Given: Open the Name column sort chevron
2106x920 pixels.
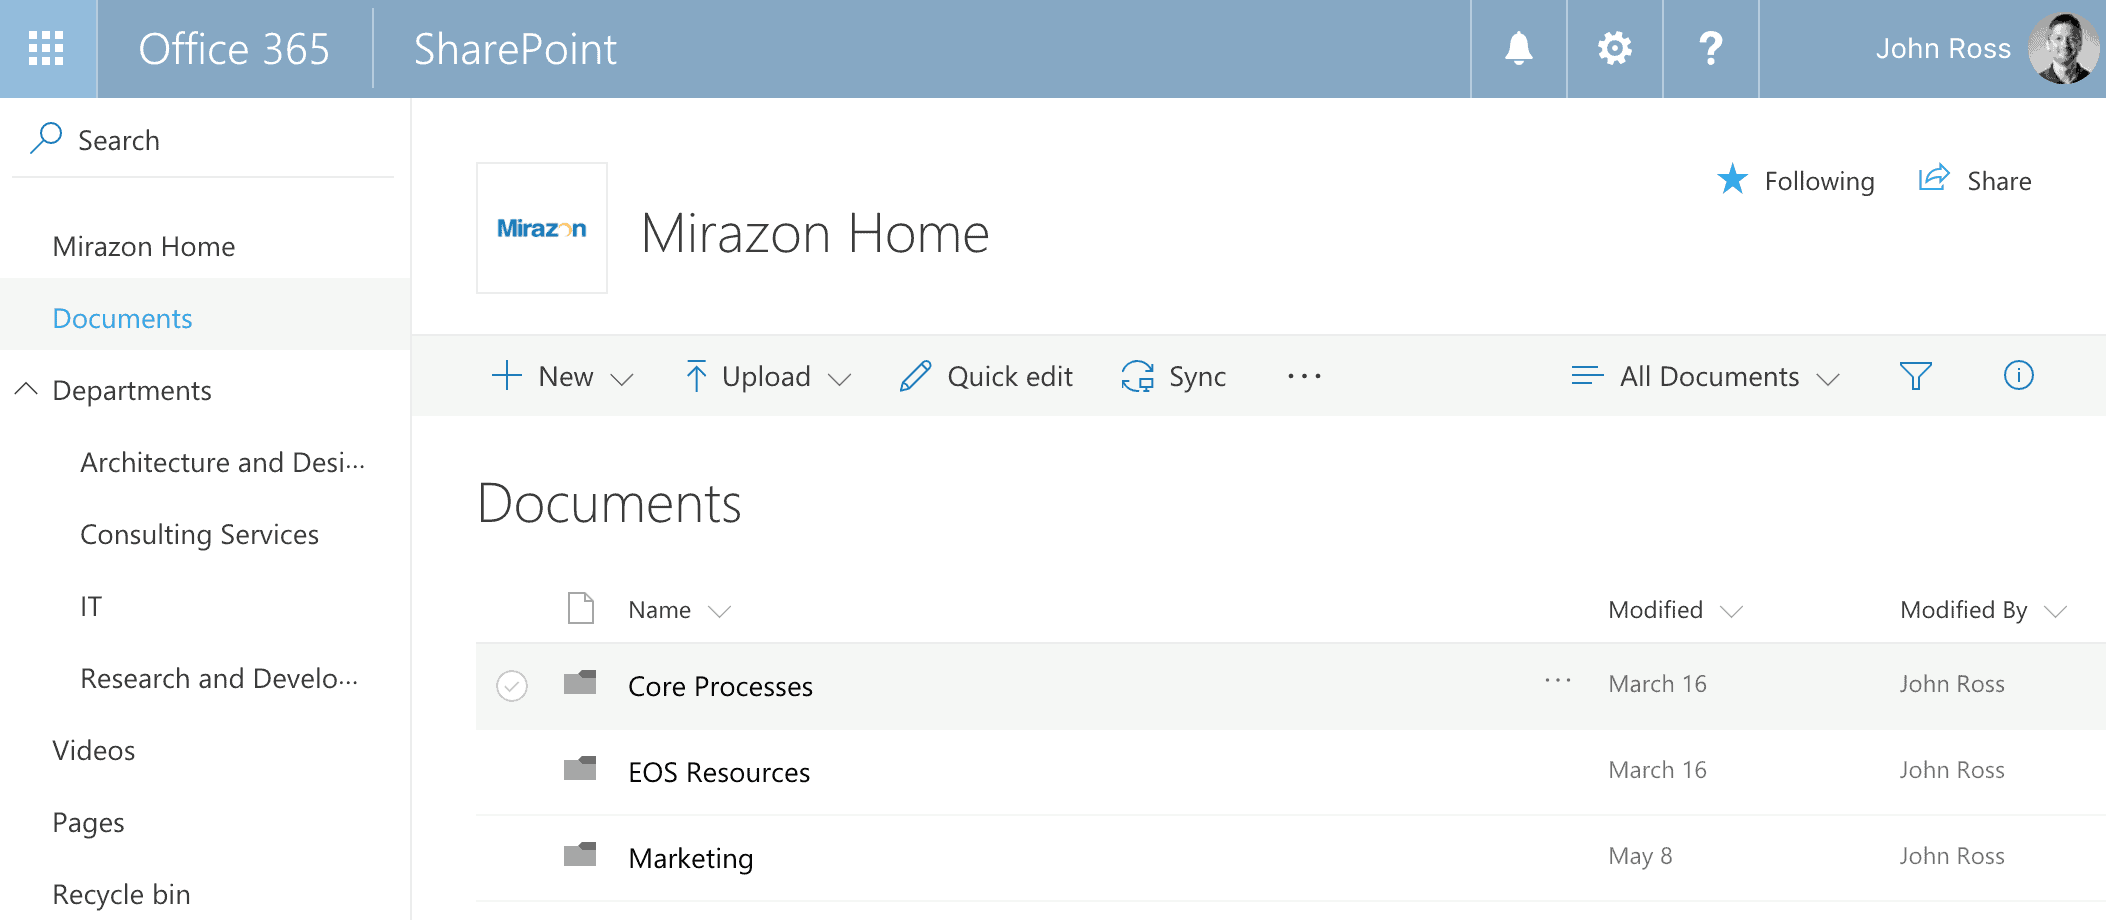Looking at the screenshot, I should pos(719,611).
